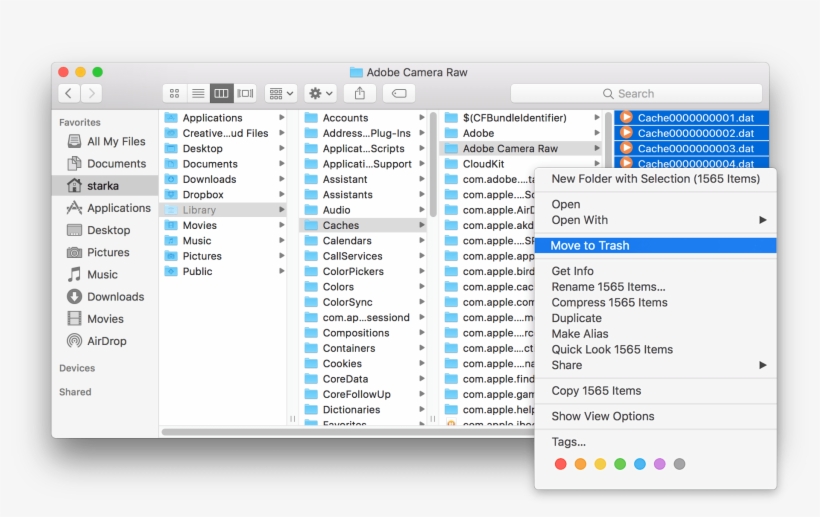Choose Compress 1565 Items
Image resolution: width=820 pixels, height=517 pixels.
[x=655, y=302]
